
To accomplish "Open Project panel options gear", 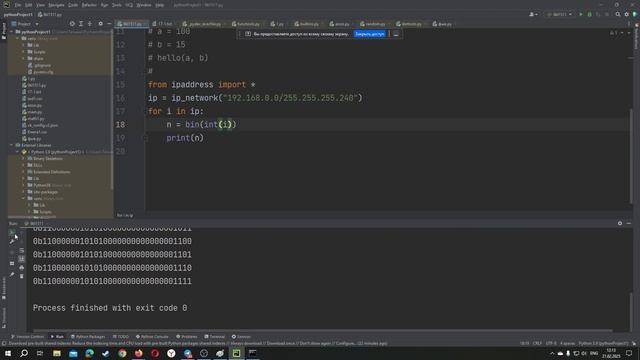I will click(x=100, y=24).
